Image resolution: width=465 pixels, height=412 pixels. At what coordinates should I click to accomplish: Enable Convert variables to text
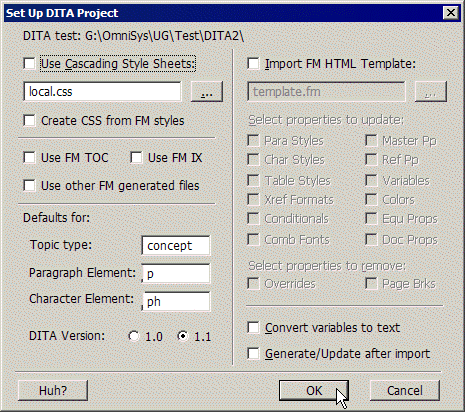[x=253, y=327]
